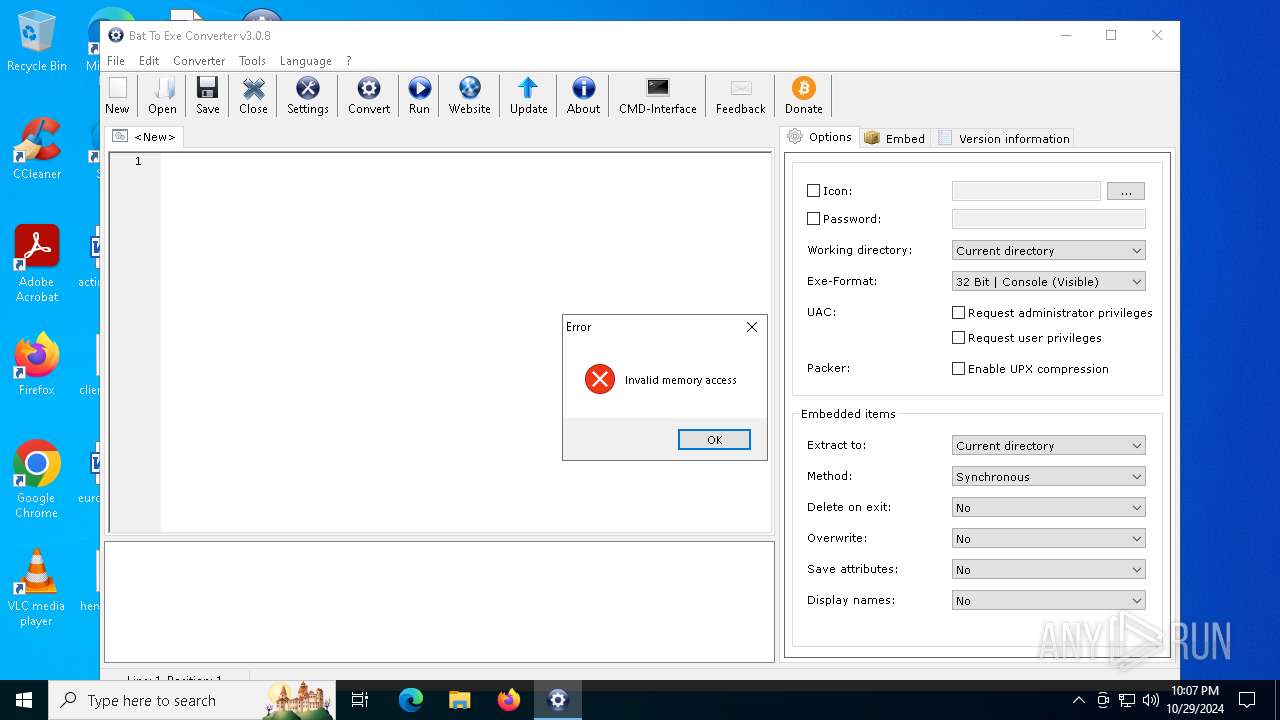Image resolution: width=1280 pixels, height=720 pixels.
Task: Close the Error dialog with X
Action: tap(752, 327)
